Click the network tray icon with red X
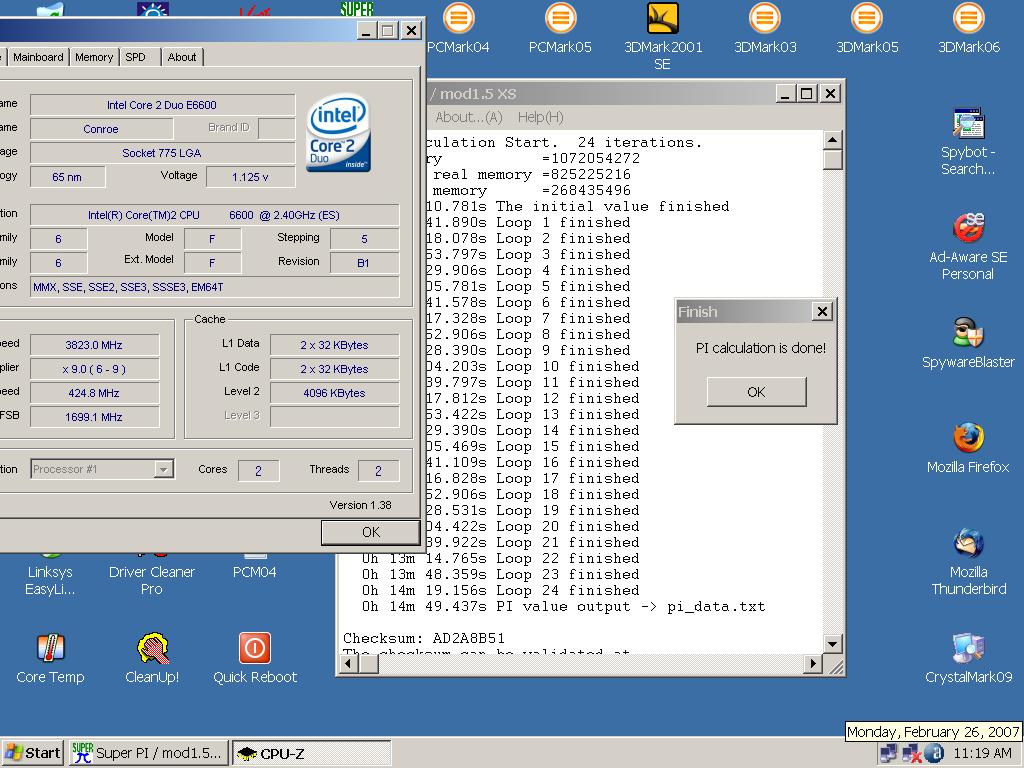1024x768 pixels. pos(911,754)
